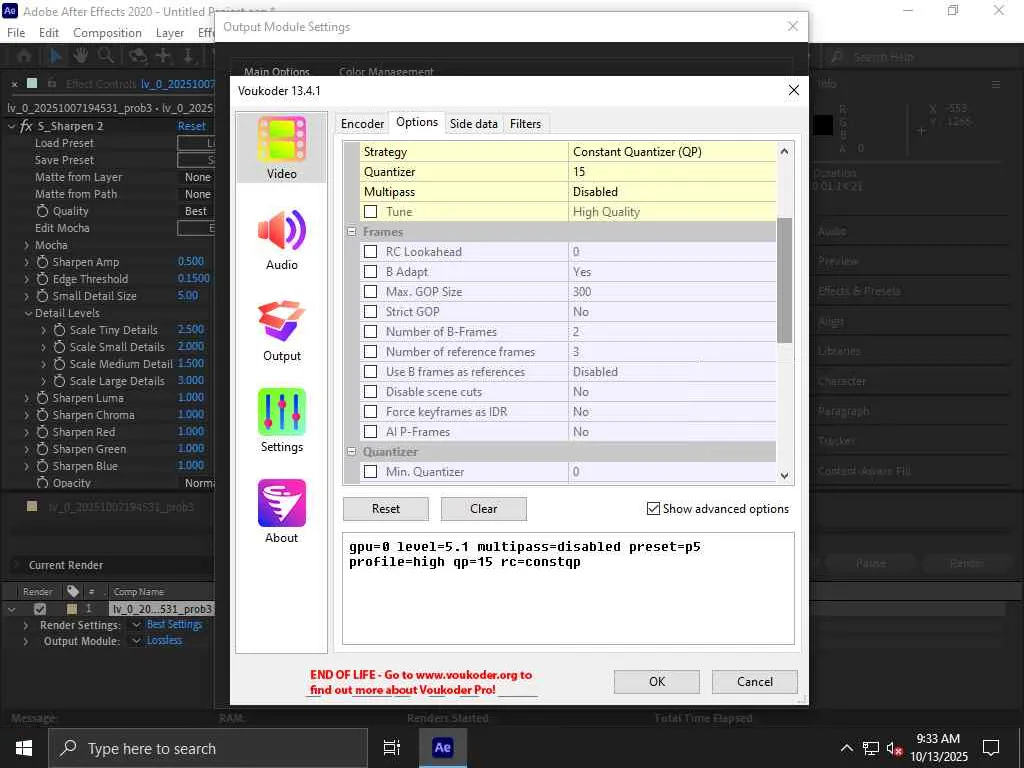The image size is (1024, 768).
Task: Enable the Tune checkbox
Action: [370, 212]
